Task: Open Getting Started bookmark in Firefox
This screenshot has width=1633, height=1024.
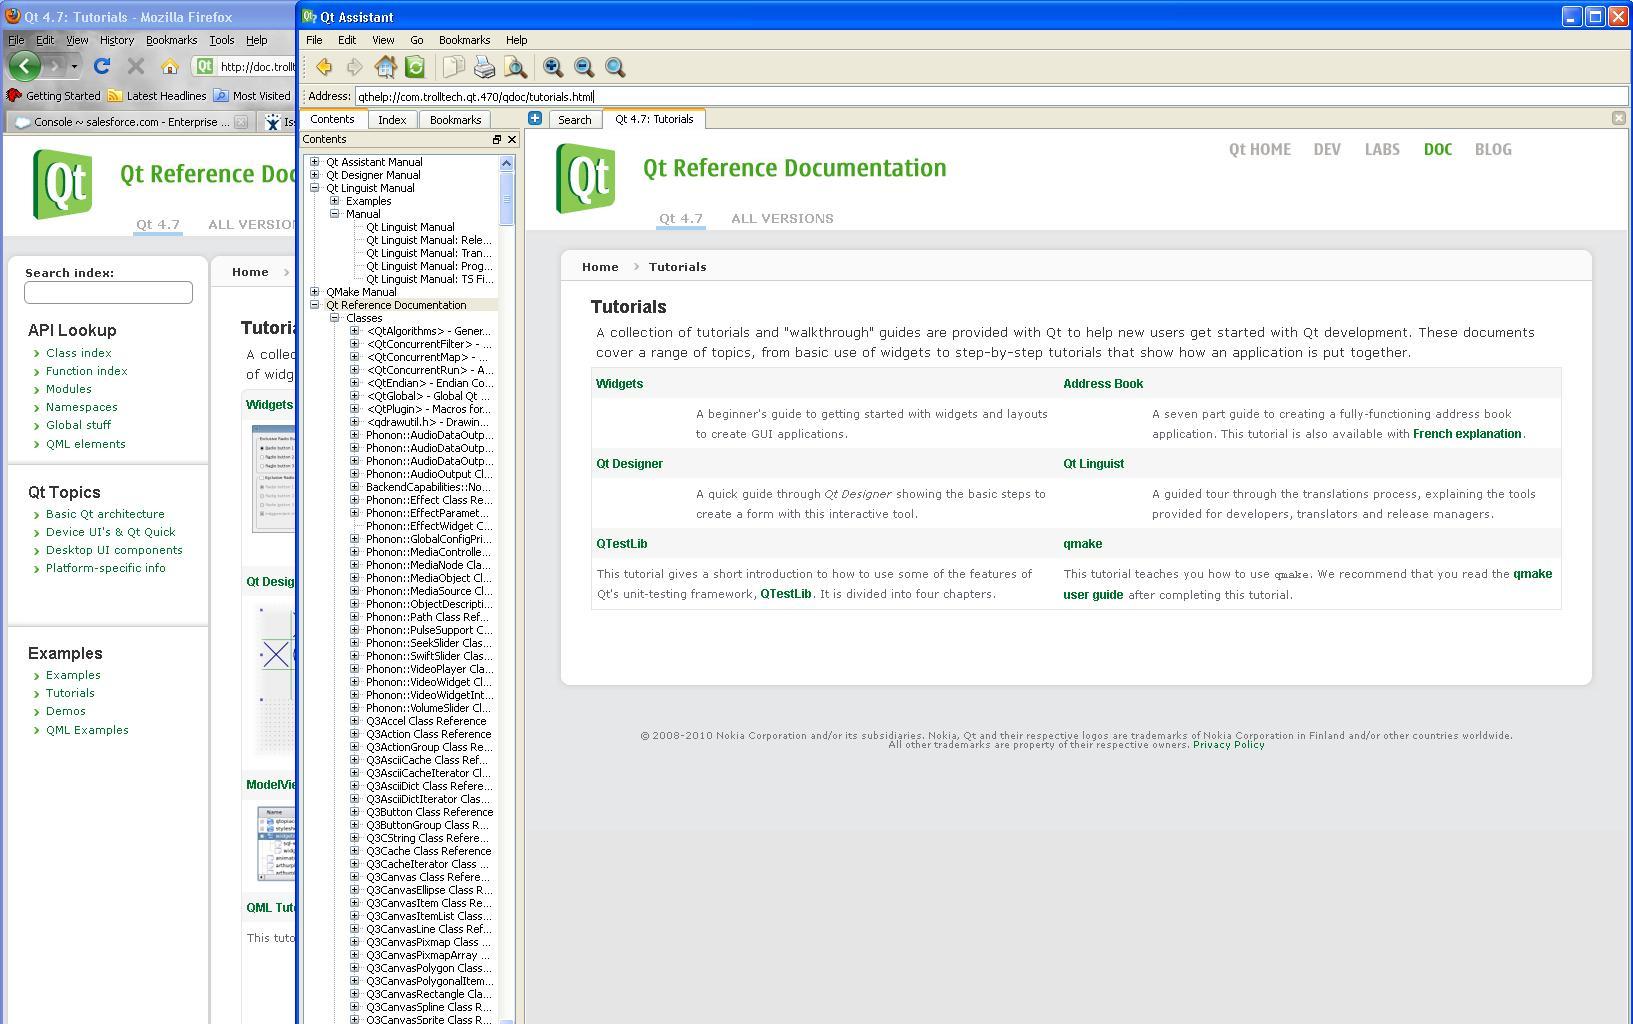Action: pos(54,96)
